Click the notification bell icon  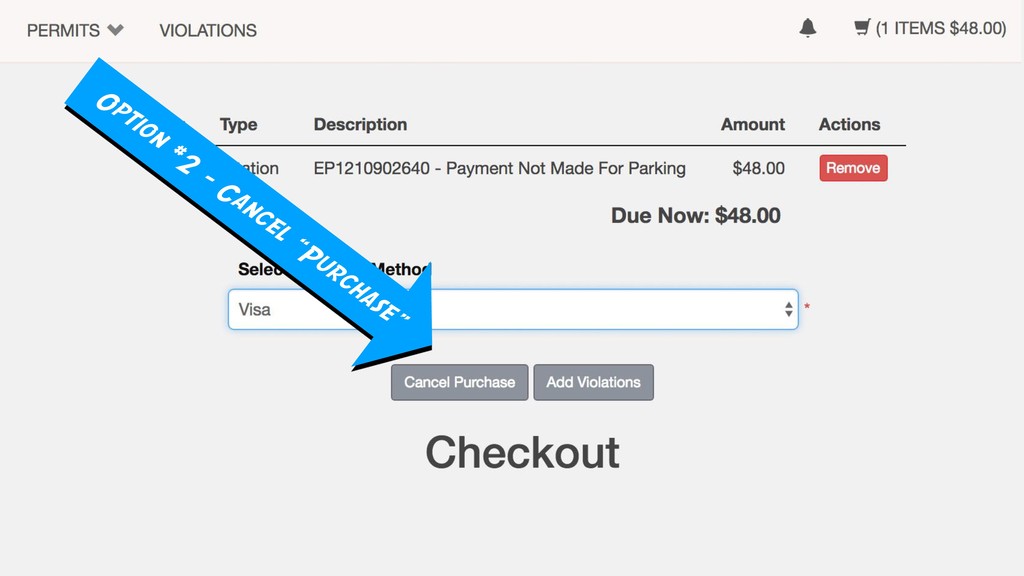pos(808,28)
